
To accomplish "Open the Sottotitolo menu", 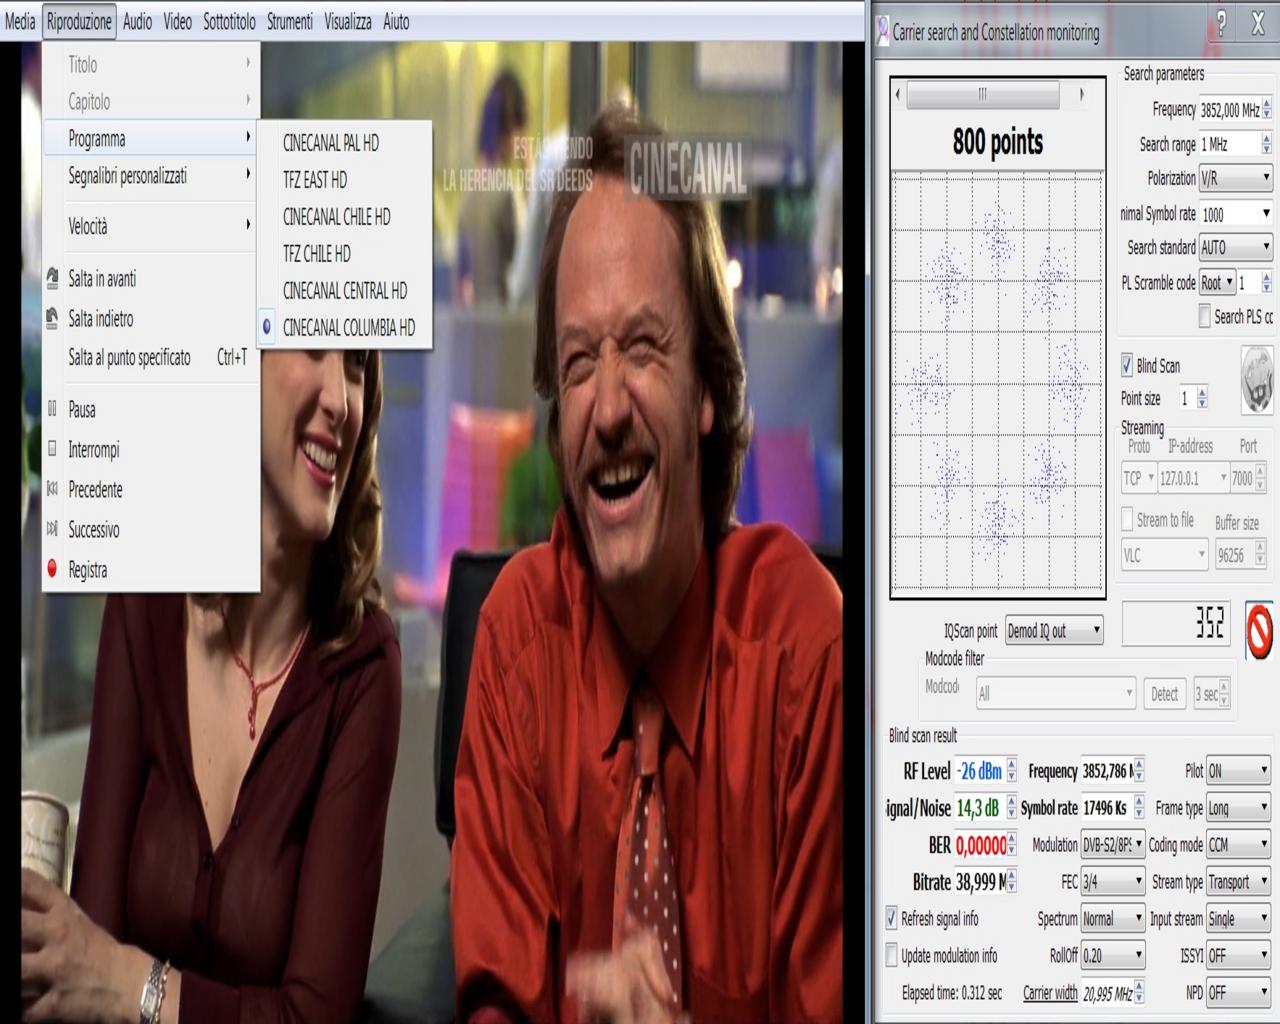I will coord(229,21).
